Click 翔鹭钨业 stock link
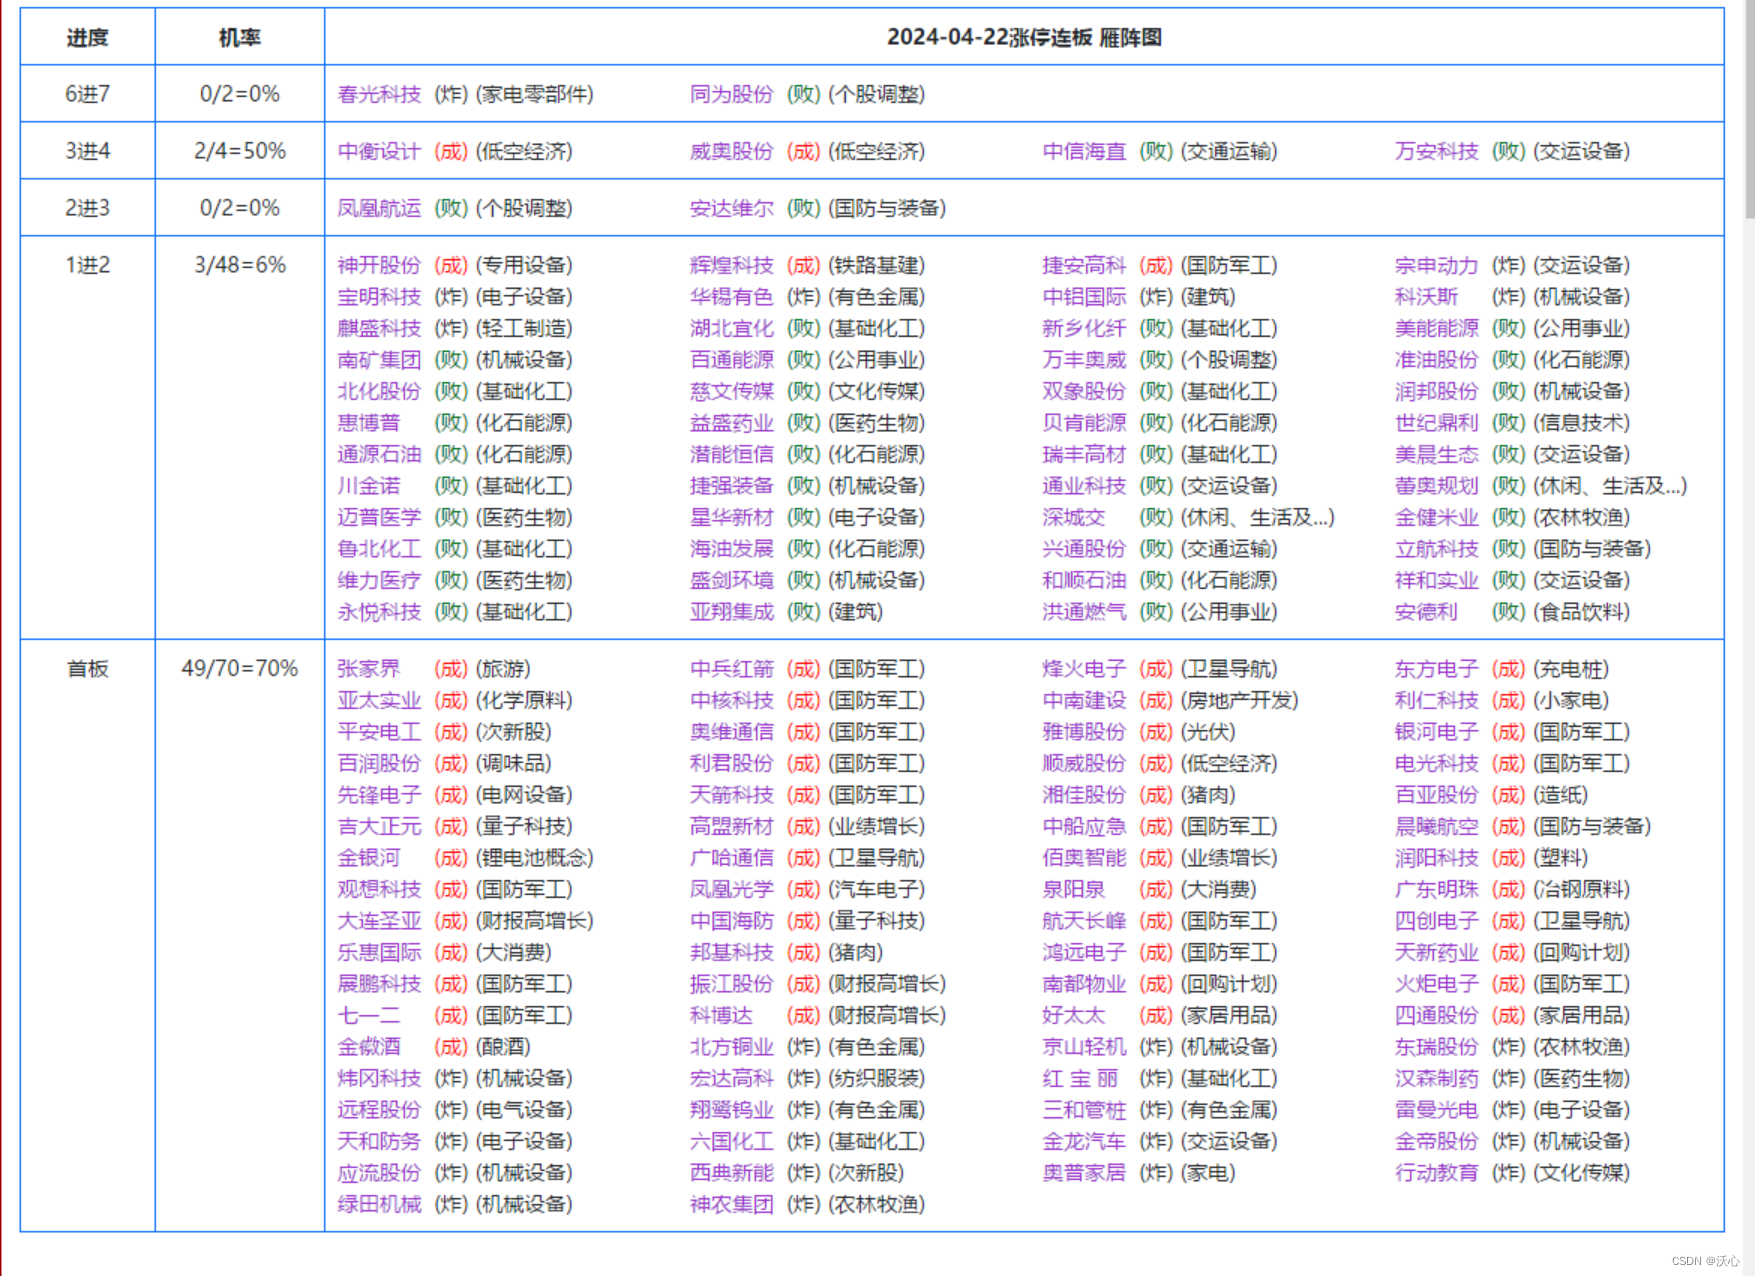This screenshot has width=1755, height=1276. click(x=731, y=1110)
